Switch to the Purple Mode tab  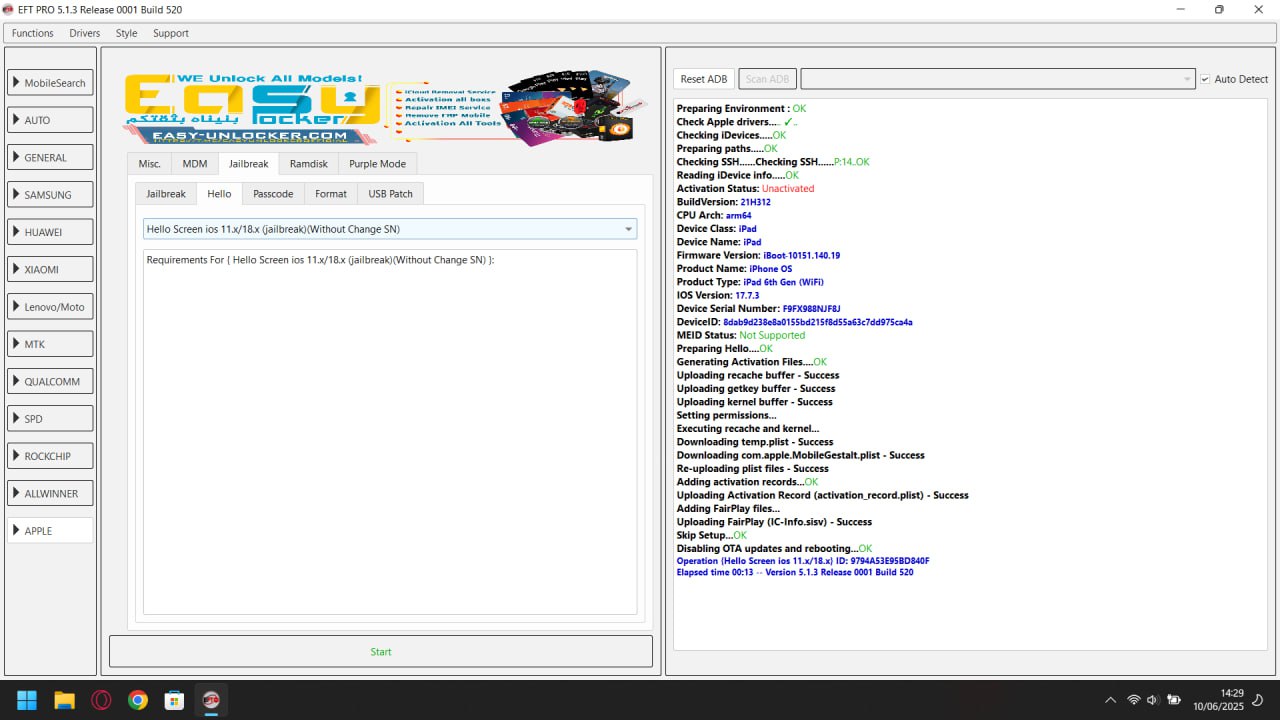pos(377,164)
